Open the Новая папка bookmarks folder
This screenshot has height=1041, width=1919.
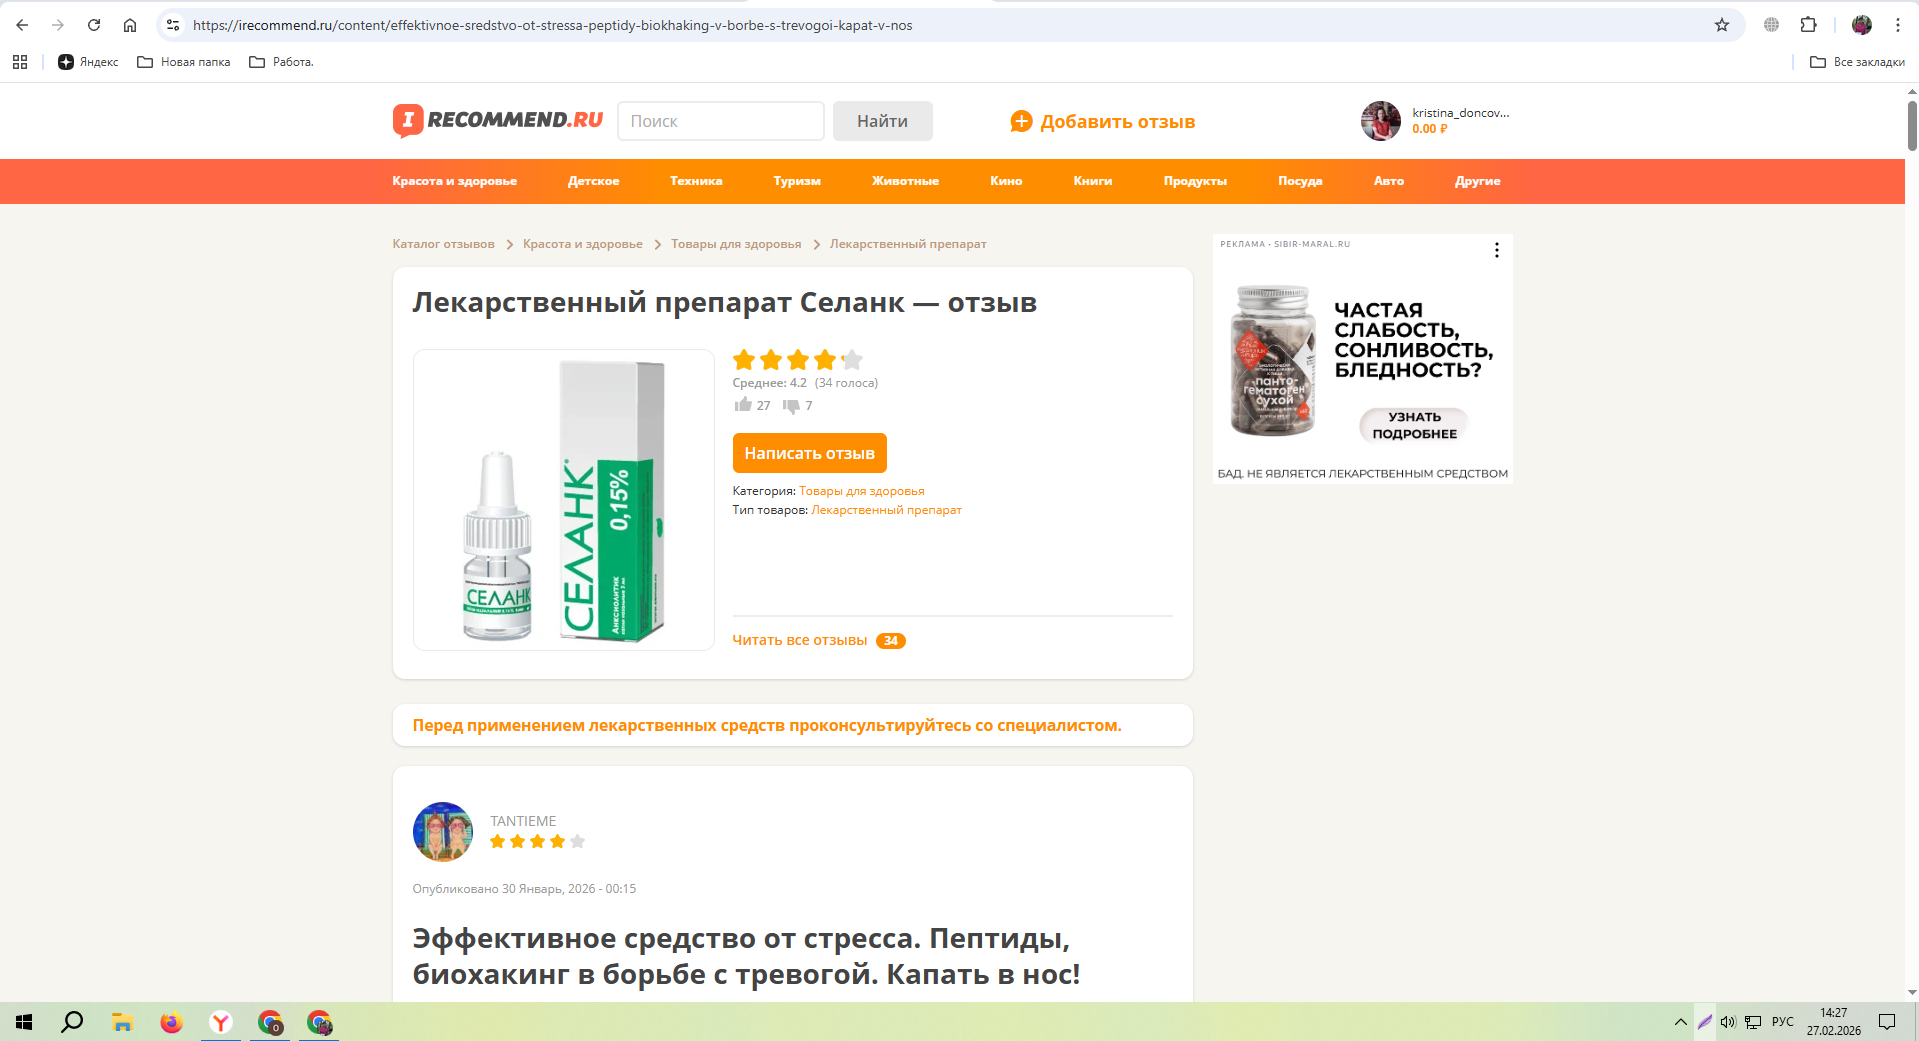pyautogui.click(x=184, y=62)
